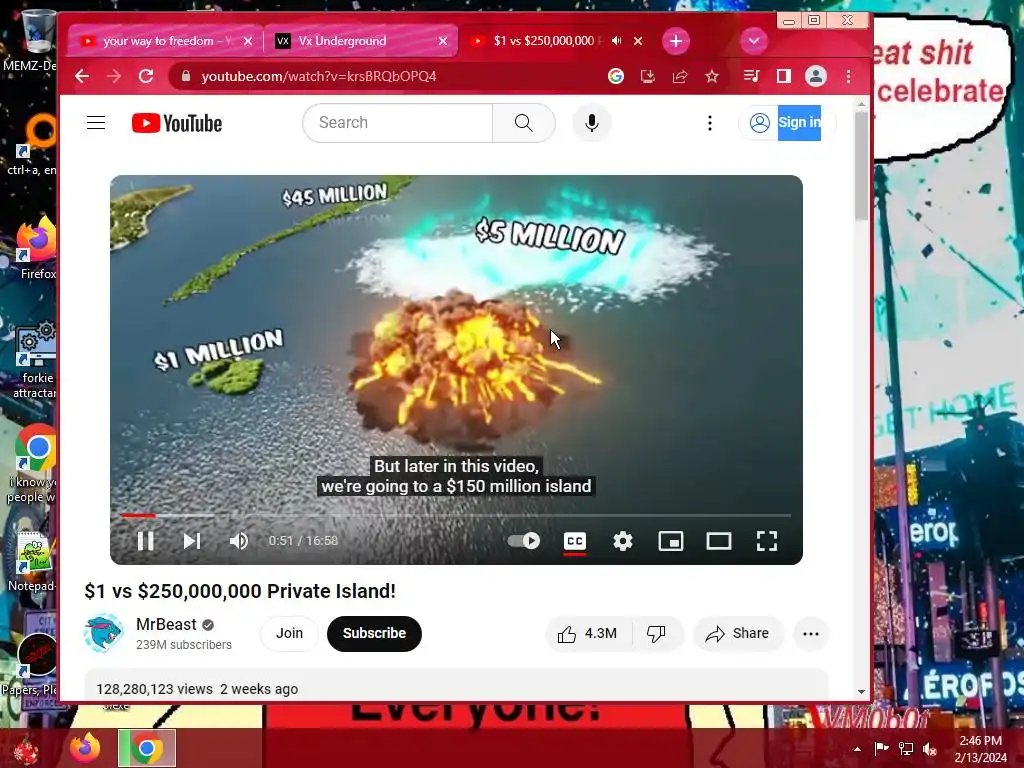
Task: Seek on the video progress bar
Action: pyautogui.click(x=456, y=515)
